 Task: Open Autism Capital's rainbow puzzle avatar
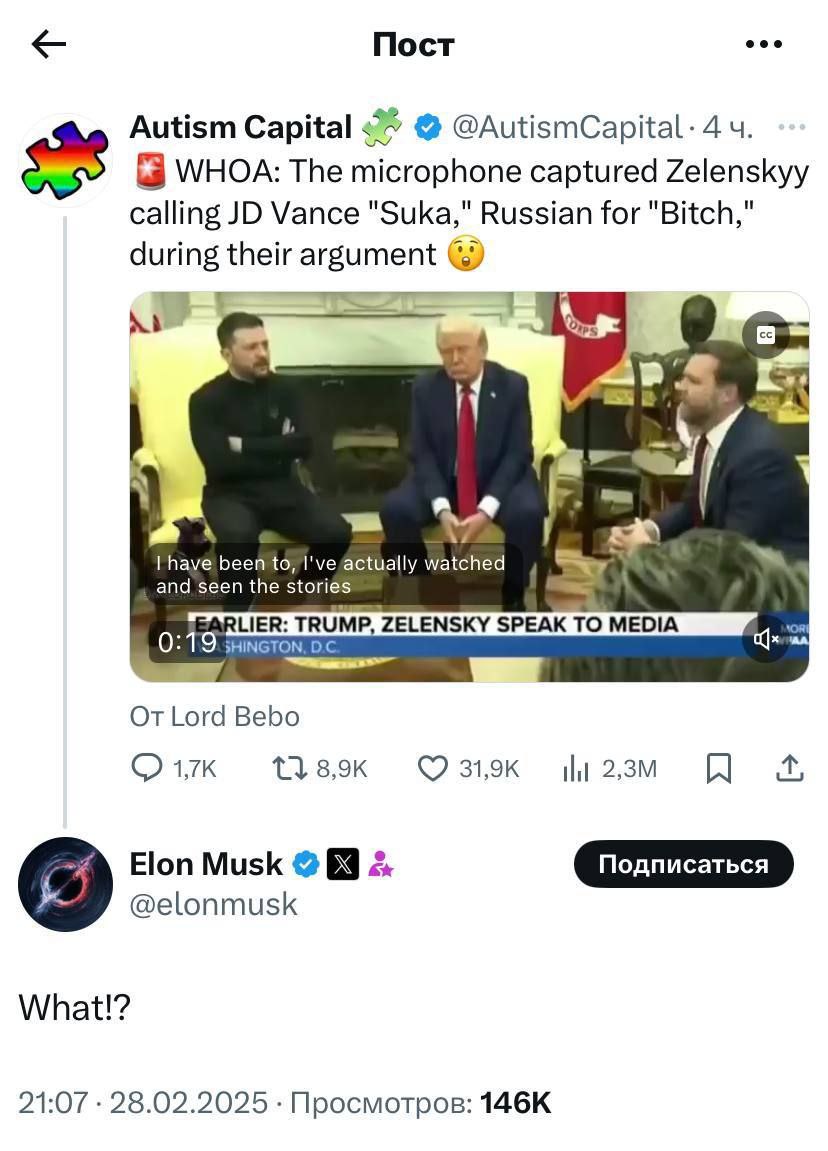point(65,160)
